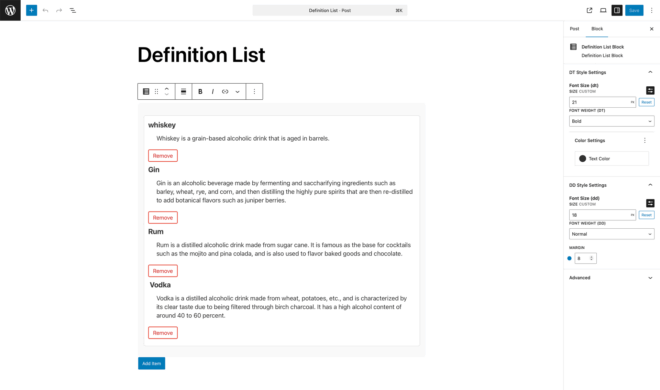This screenshot has width=660, height=390.
Task: Click the link icon in block toolbar
Action: (225, 91)
